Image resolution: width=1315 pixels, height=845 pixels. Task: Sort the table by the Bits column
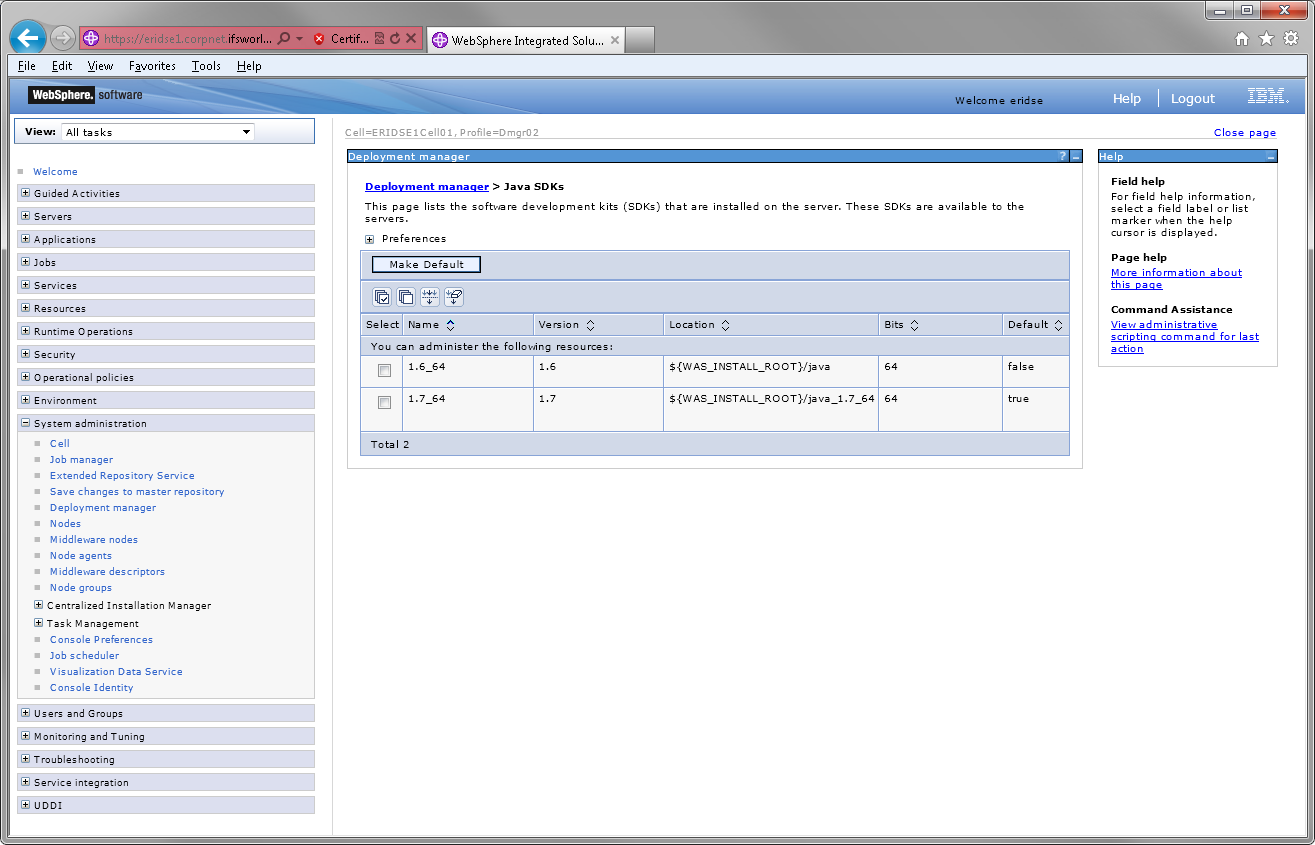(914, 325)
